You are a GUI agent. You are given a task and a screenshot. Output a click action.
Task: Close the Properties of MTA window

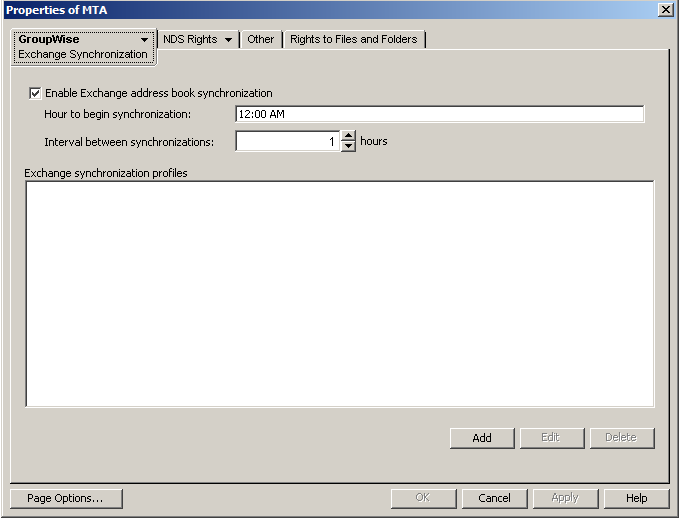[665, 10]
